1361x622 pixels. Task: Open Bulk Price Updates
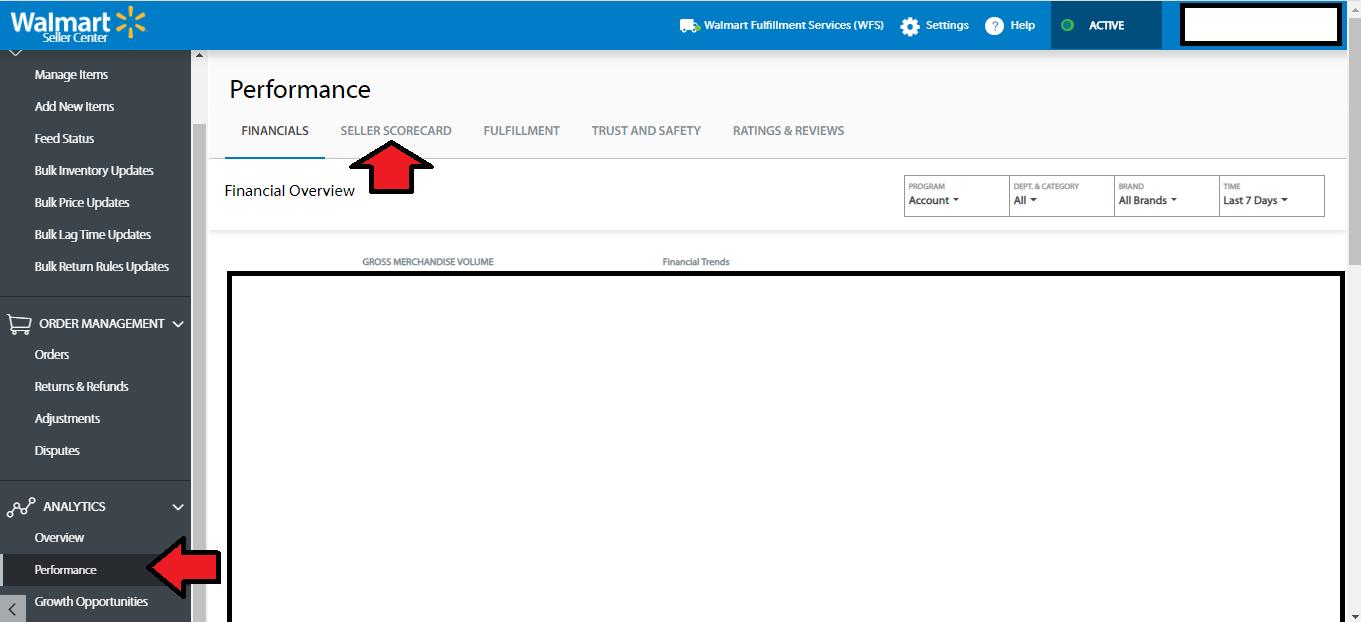click(82, 203)
